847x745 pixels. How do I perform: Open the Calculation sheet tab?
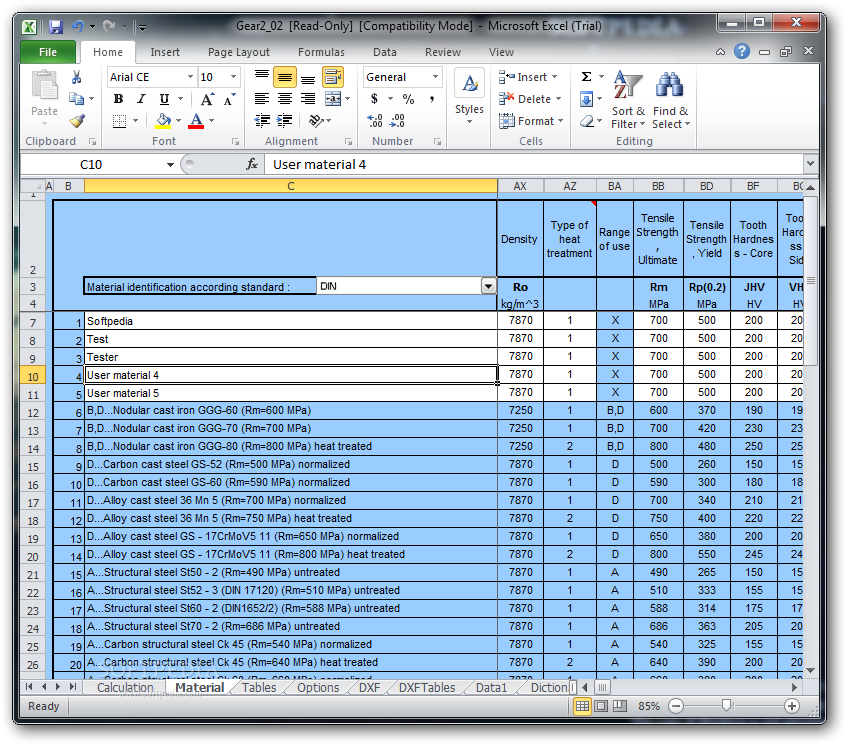[125, 687]
